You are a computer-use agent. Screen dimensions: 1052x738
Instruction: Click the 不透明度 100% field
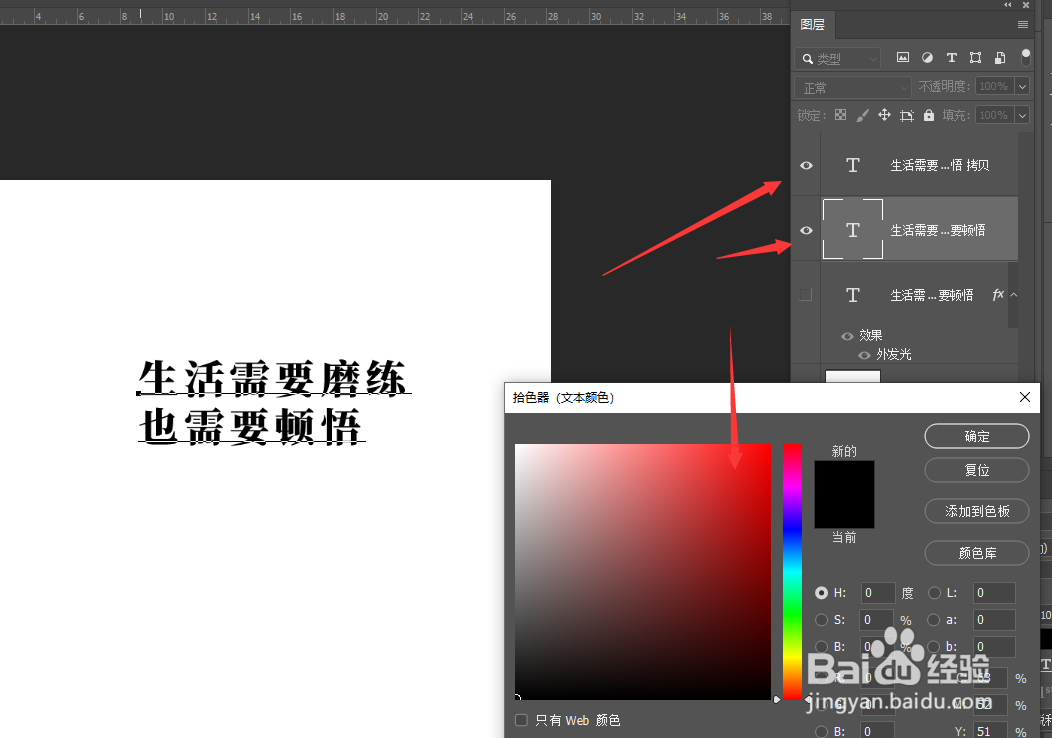click(x=995, y=87)
